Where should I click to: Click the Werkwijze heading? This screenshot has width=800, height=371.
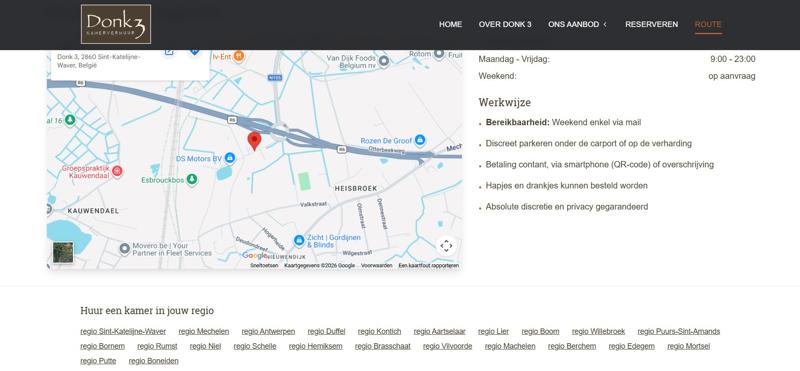tap(505, 102)
